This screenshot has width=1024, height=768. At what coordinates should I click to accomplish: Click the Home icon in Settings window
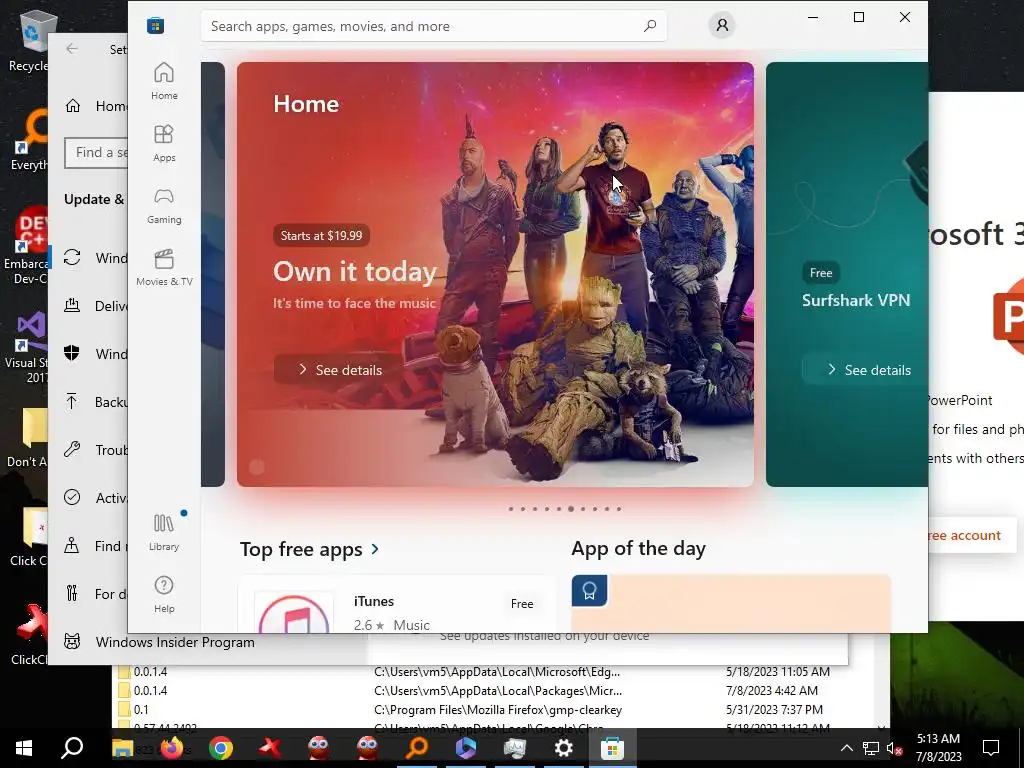[x=72, y=106]
